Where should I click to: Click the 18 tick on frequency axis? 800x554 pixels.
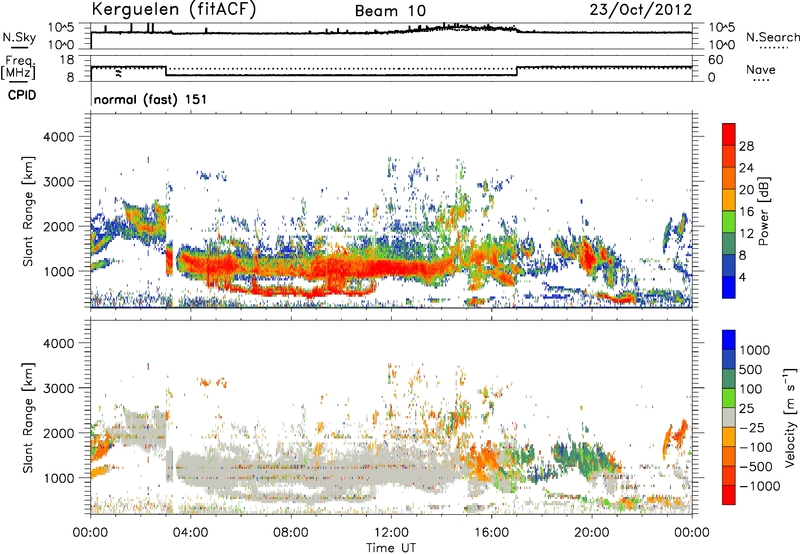pos(66,60)
